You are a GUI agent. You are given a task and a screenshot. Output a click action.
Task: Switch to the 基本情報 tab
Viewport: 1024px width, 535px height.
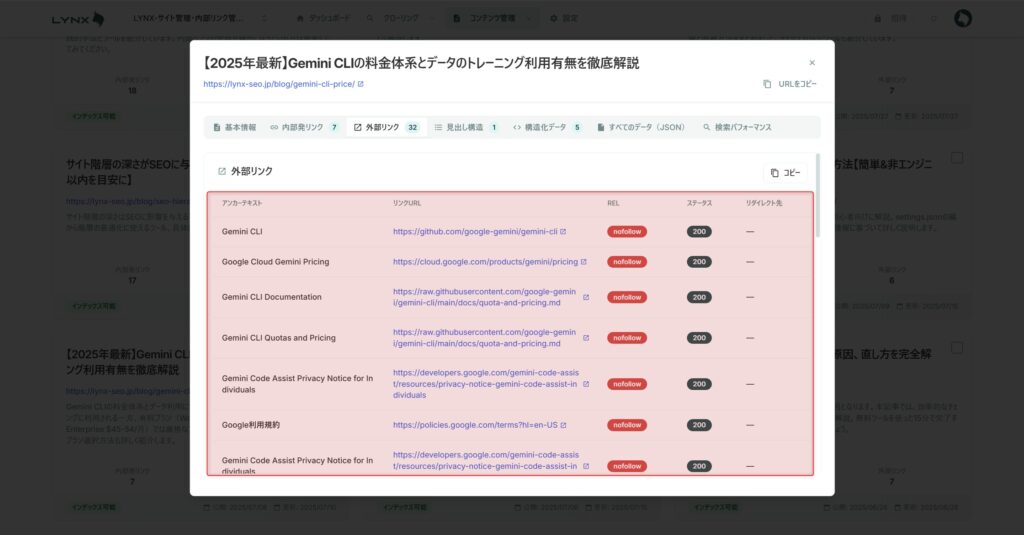point(235,127)
